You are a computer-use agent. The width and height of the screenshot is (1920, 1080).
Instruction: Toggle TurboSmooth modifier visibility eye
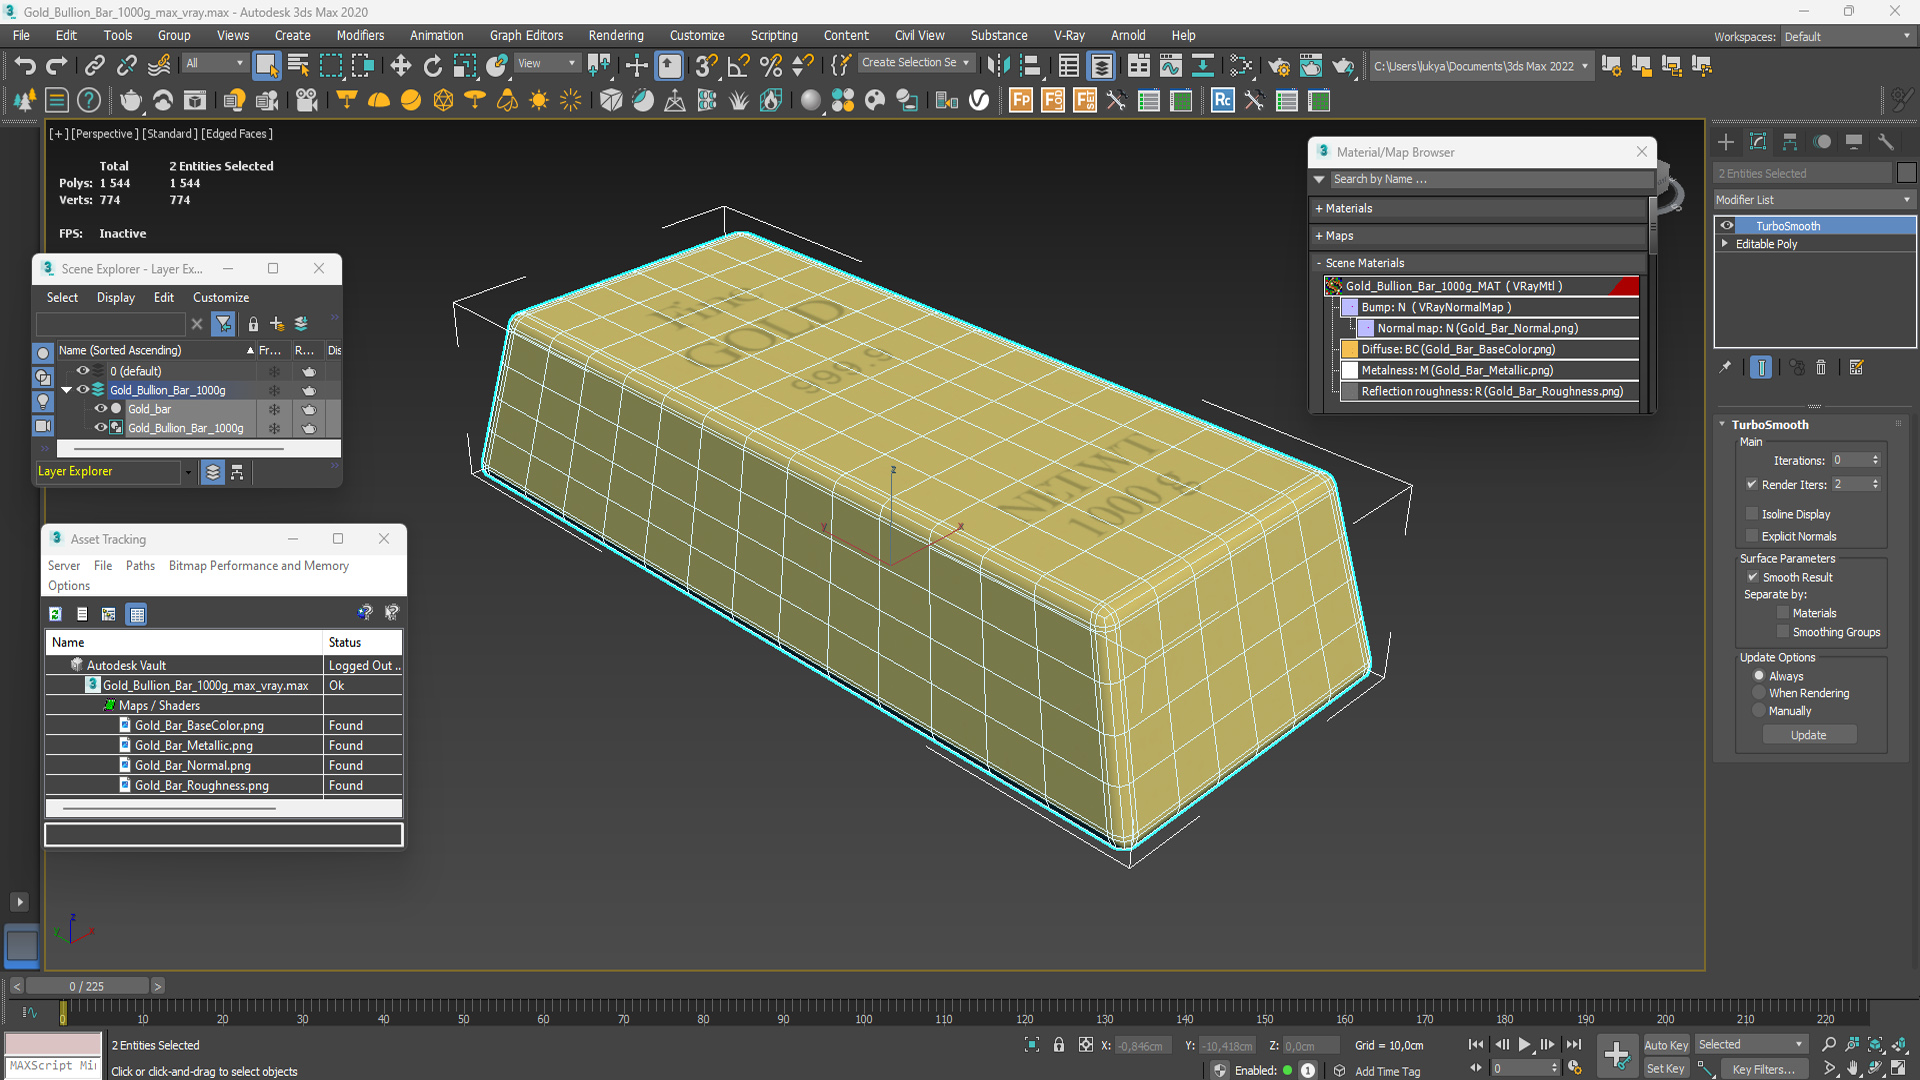click(1727, 226)
